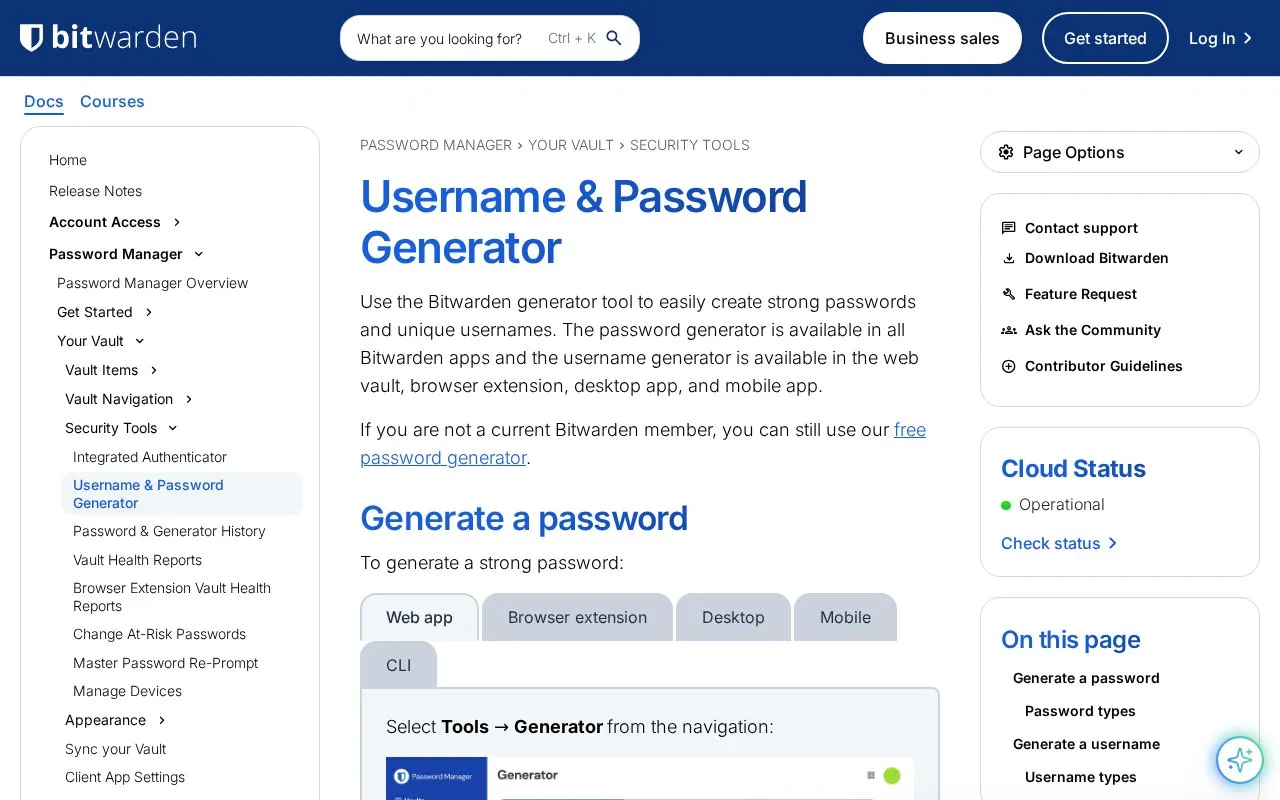The width and height of the screenshot is (1280, 800).
Task: Expand the Get Started section
Action: (x=149, y=312)
